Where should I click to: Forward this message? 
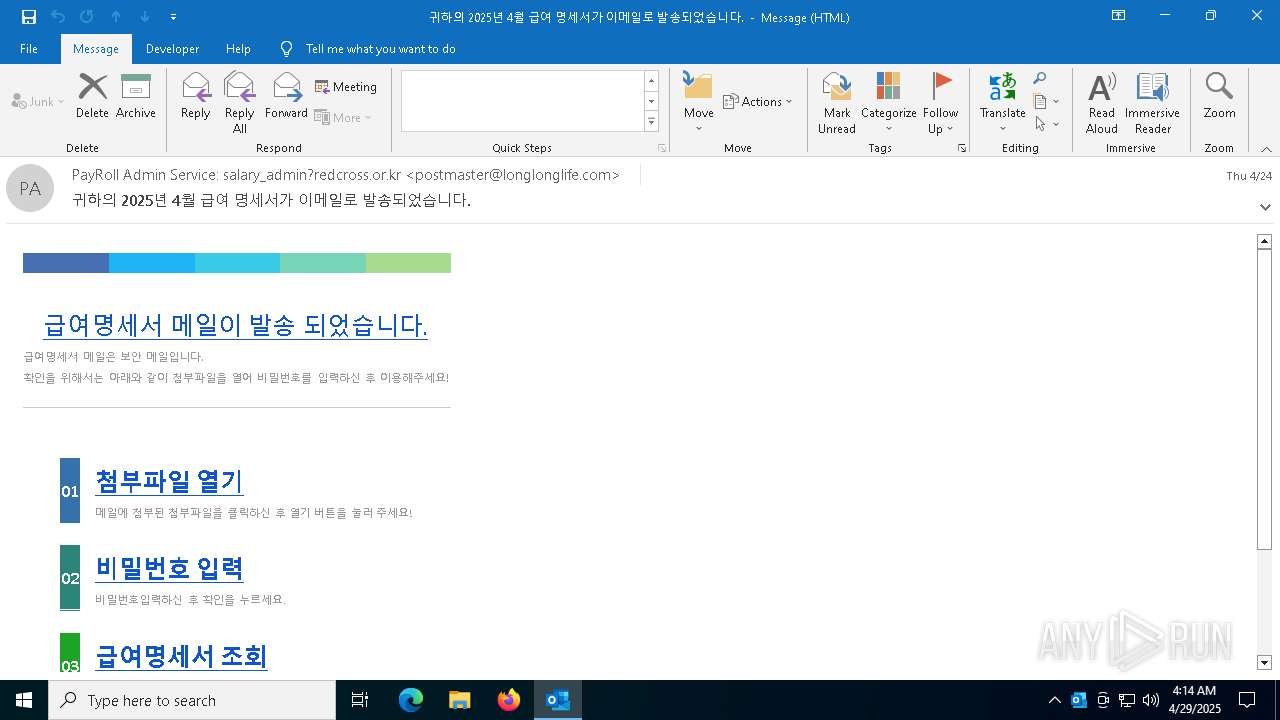286,97
